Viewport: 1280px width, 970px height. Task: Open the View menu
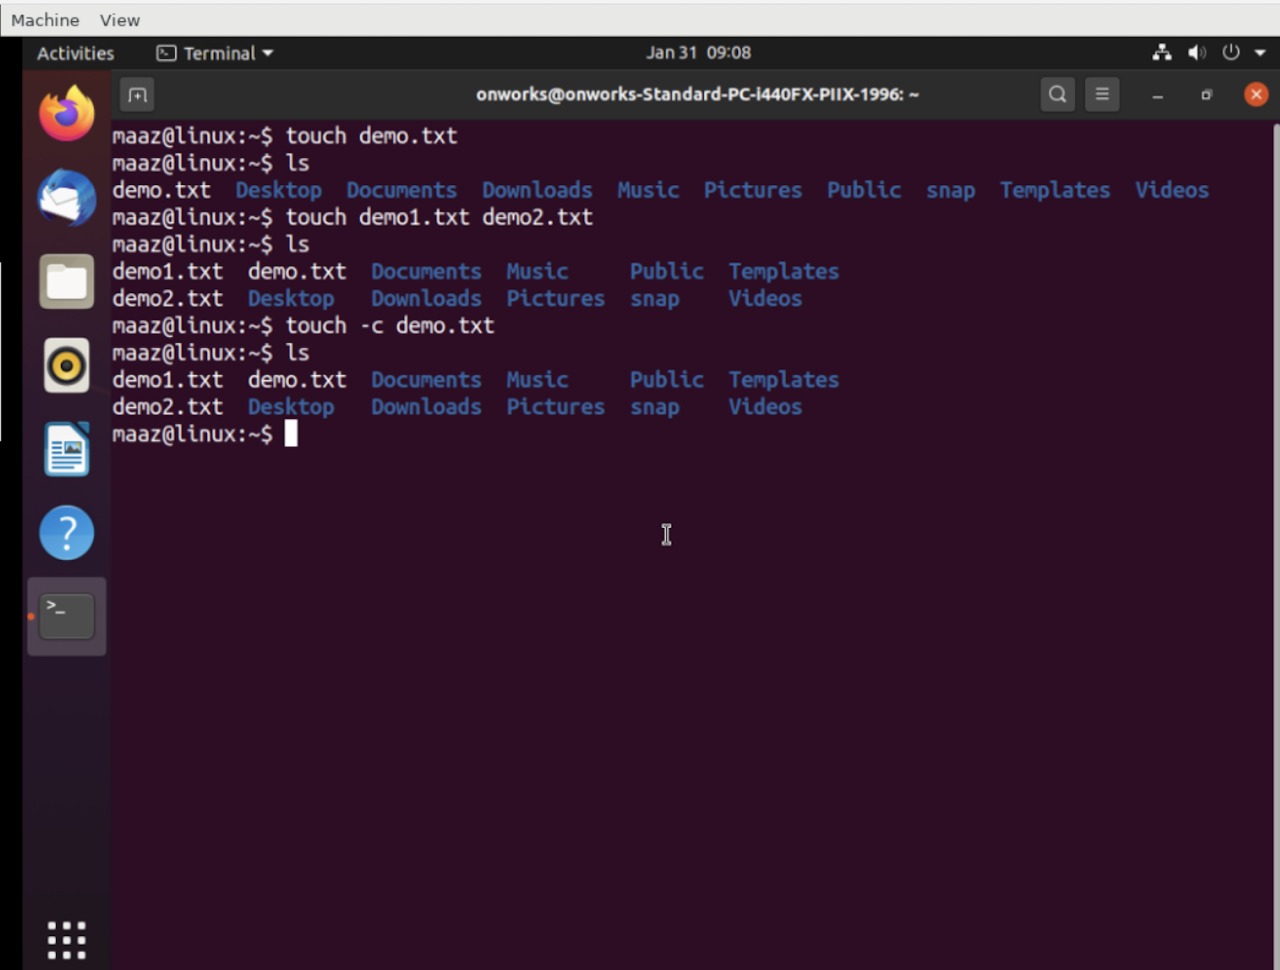pyautogui.click(x=119, y=20)
